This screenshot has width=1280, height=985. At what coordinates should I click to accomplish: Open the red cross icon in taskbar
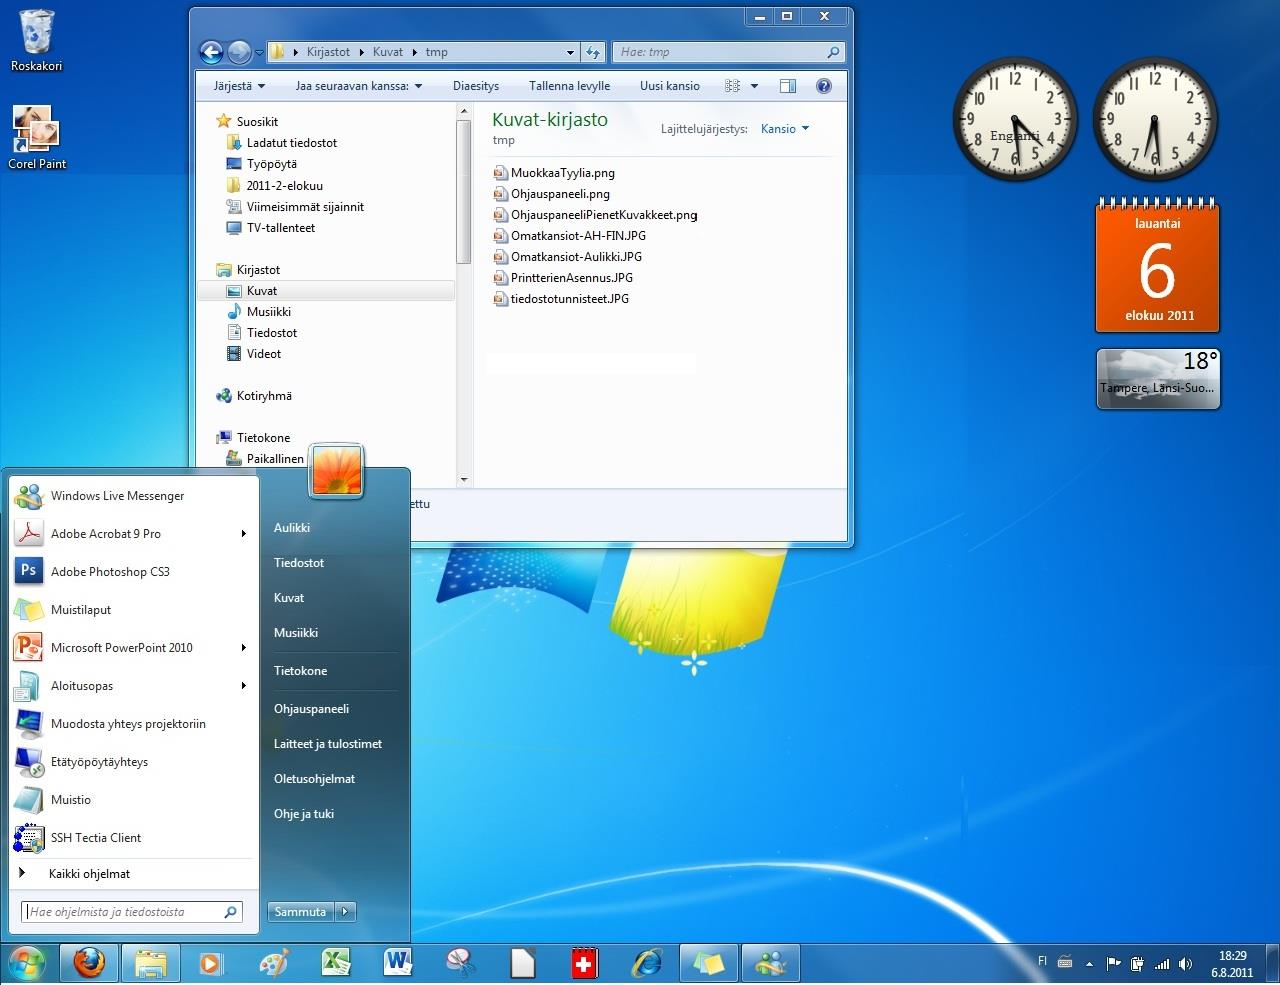point(584,963)
